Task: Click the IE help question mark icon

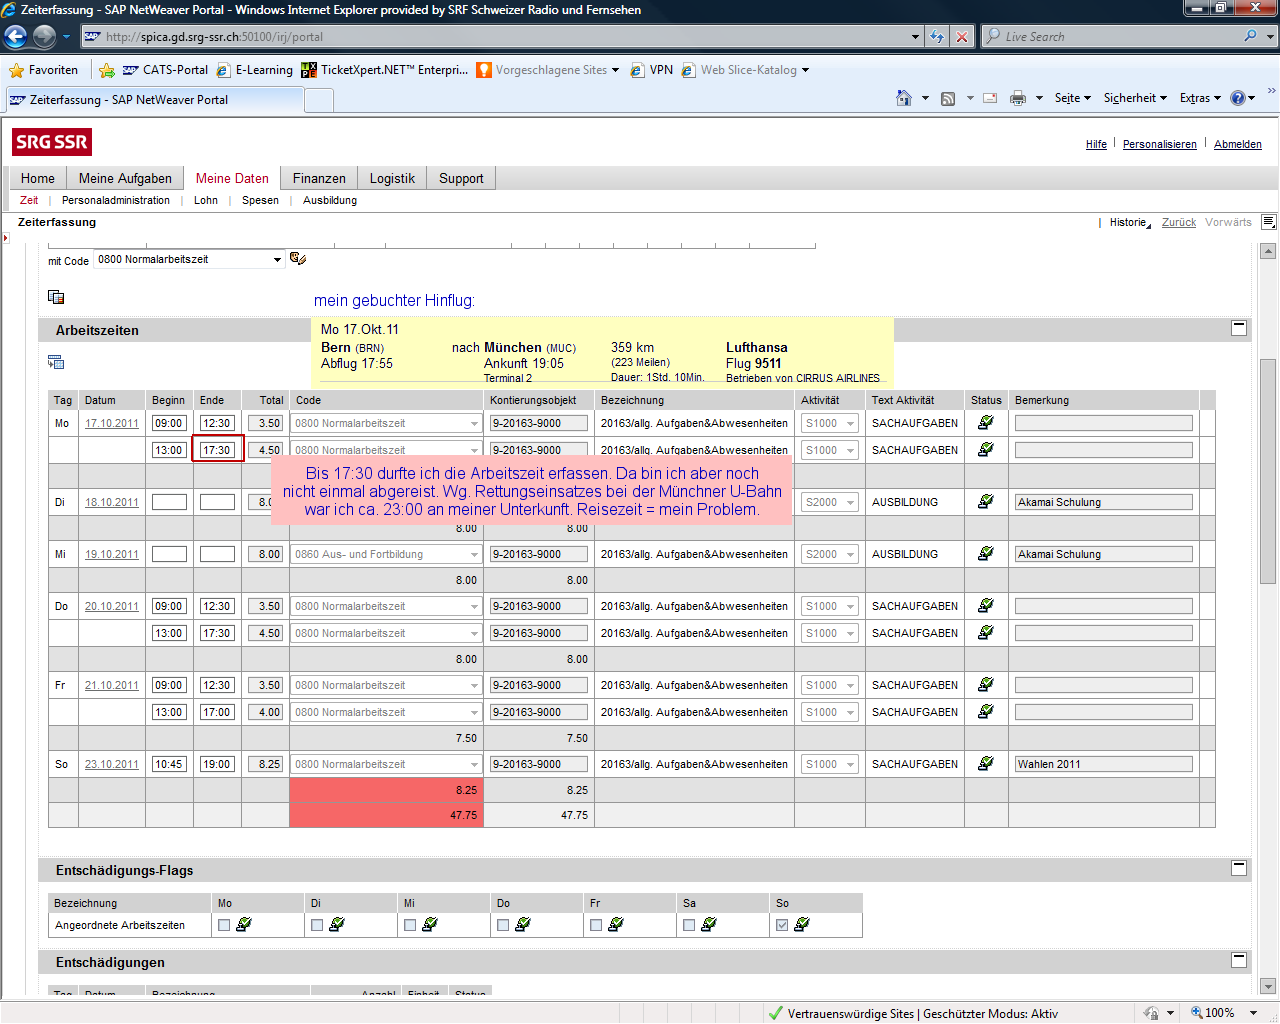Action: coord(1238,98)
